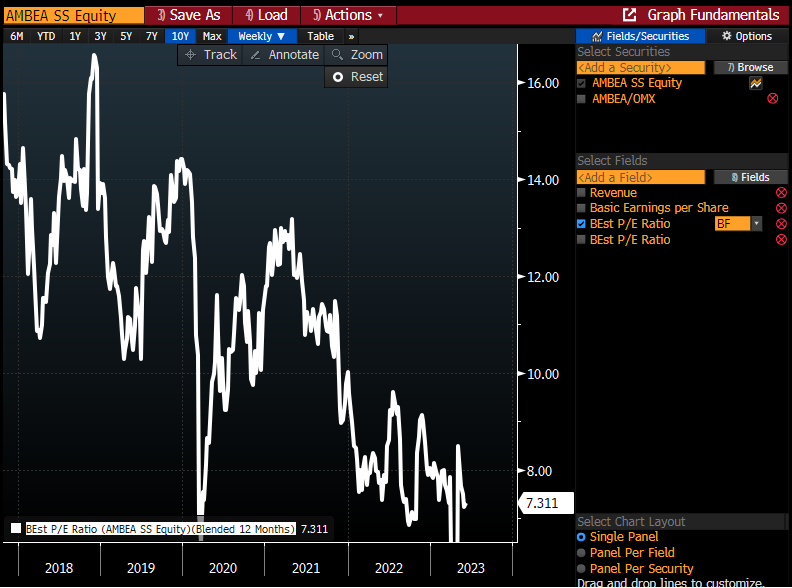Click the BEst P/E Ratio legend label
This screenshot has width=792, height=588.
(x=161, y=529)
